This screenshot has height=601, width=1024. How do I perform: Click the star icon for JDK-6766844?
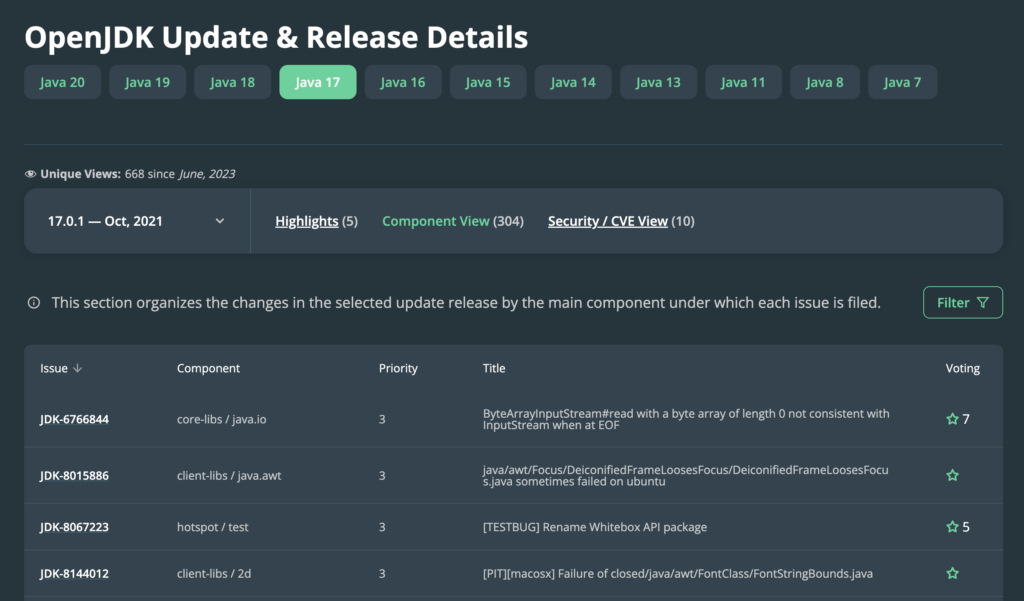(x=952, y=419)
